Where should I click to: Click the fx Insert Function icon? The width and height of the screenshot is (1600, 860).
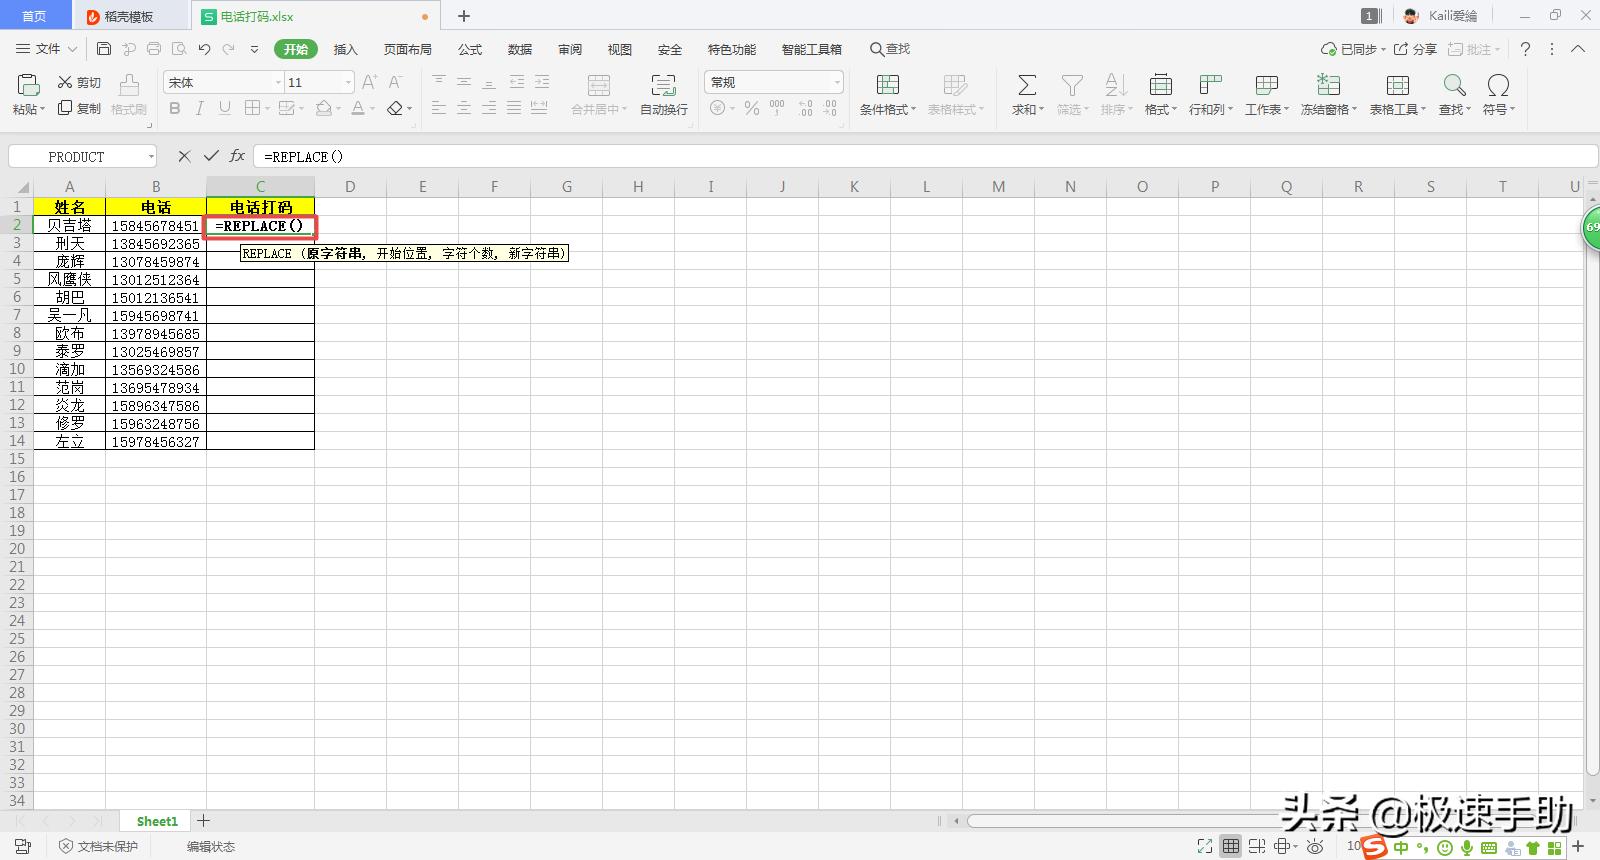click(237, 156)
